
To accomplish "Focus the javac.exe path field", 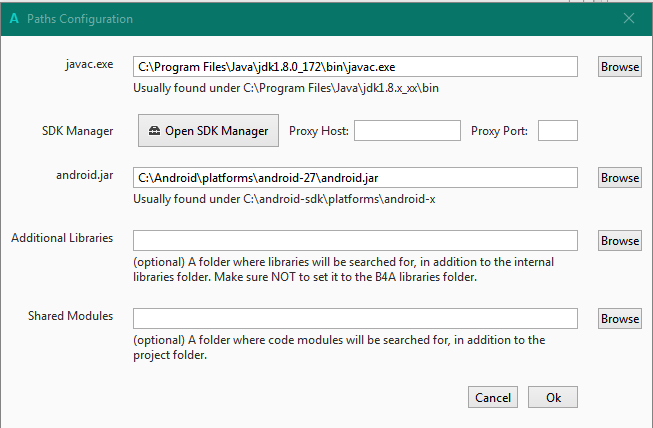I will [355, 67].
